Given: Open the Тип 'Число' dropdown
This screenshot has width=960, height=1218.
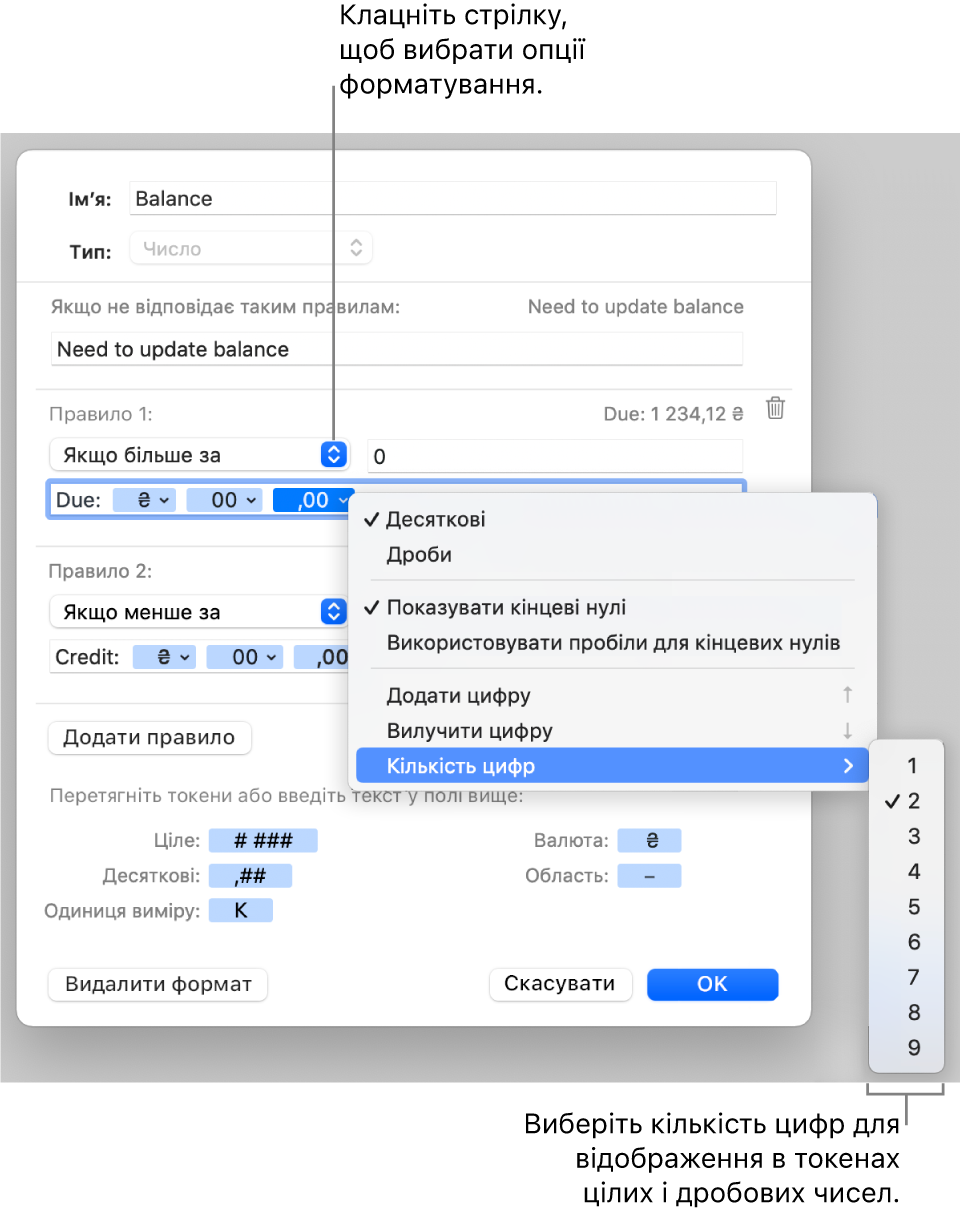Looking at the screenshot, I should [x=251, y=249].
